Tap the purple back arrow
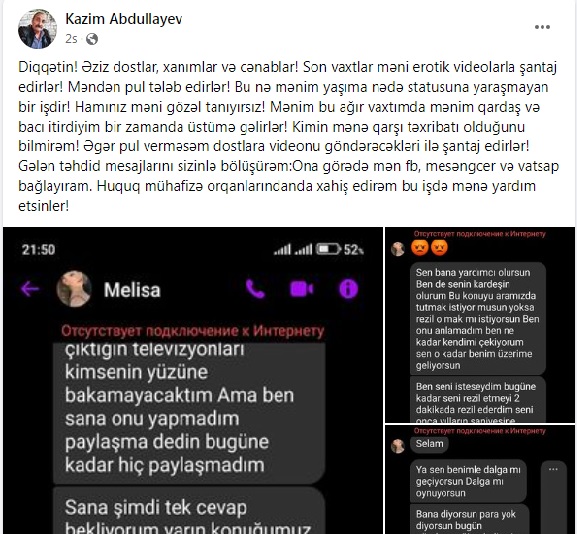The height and width of the screenshot is (534, 577). pos(30,289)
